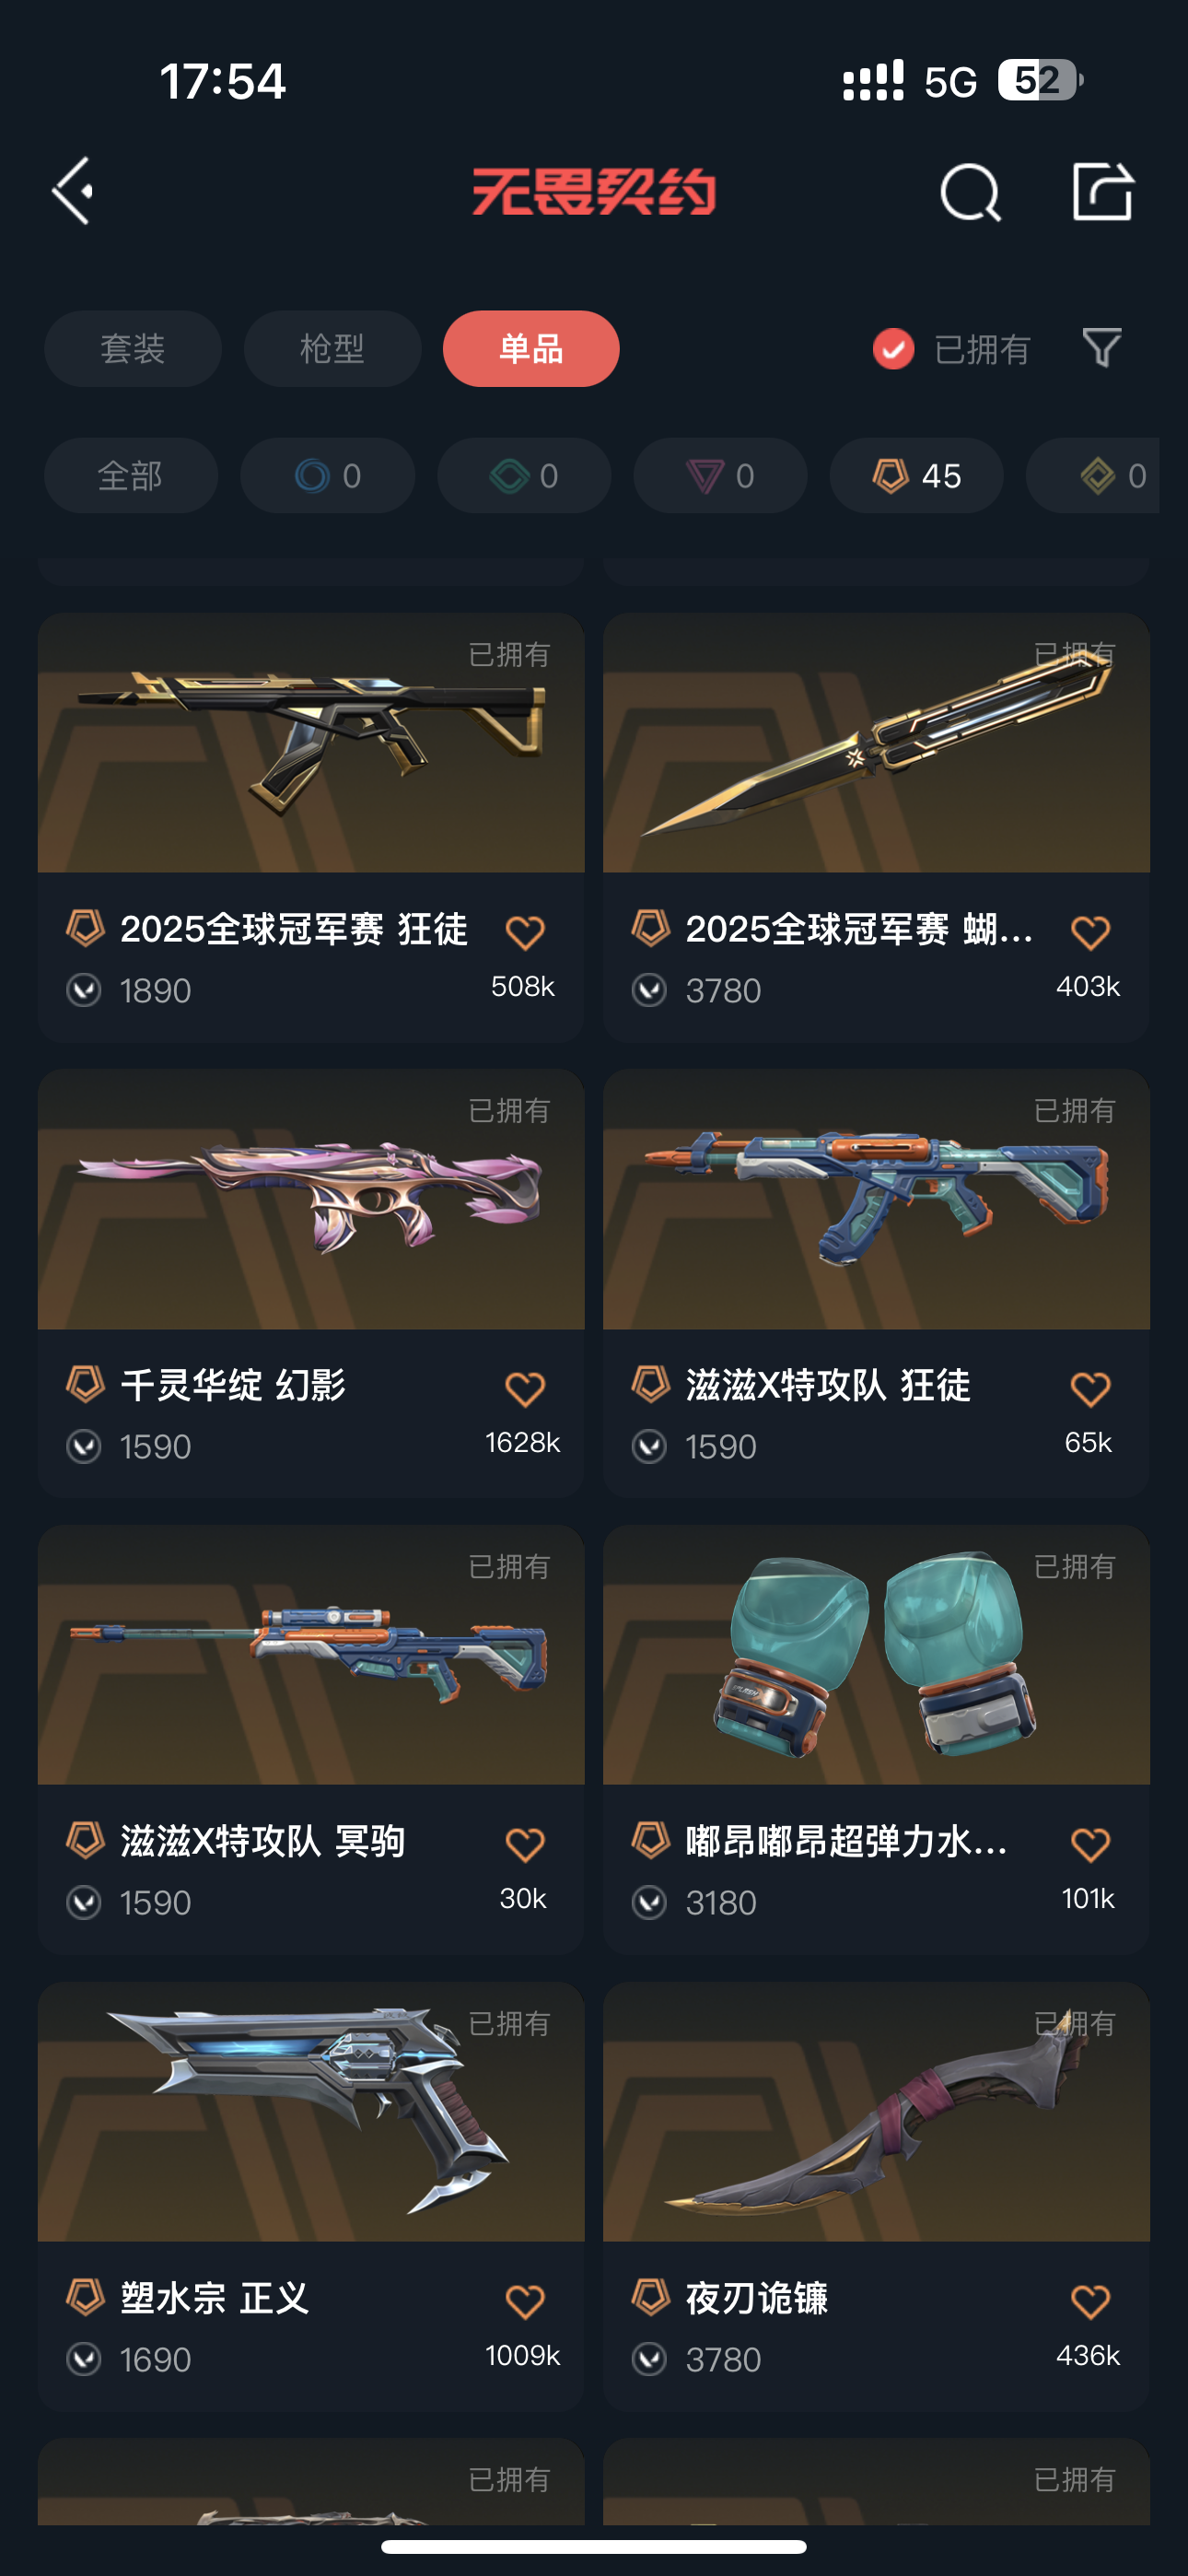This screenshot has height=2576, width=1188.
Task: Switch to the 枪型 tab
Action: coord(332,348)
